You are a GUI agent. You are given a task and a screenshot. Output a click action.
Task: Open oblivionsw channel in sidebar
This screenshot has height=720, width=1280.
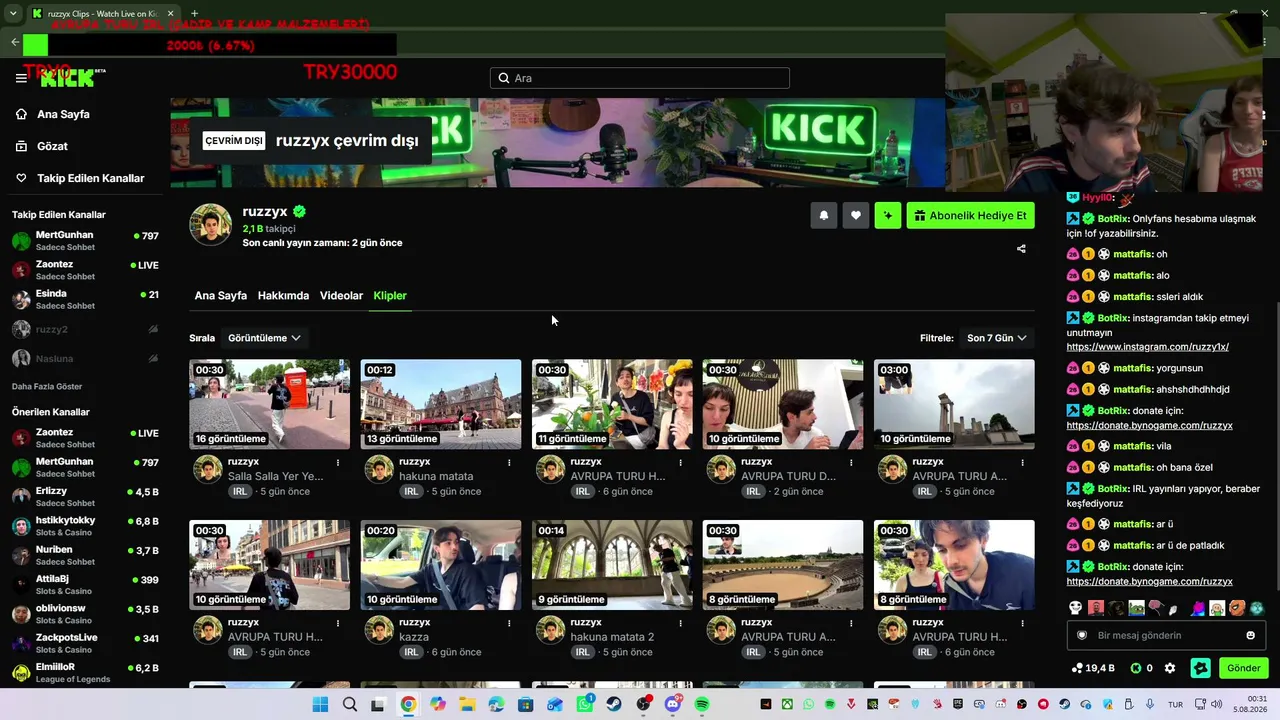(85, 614)
